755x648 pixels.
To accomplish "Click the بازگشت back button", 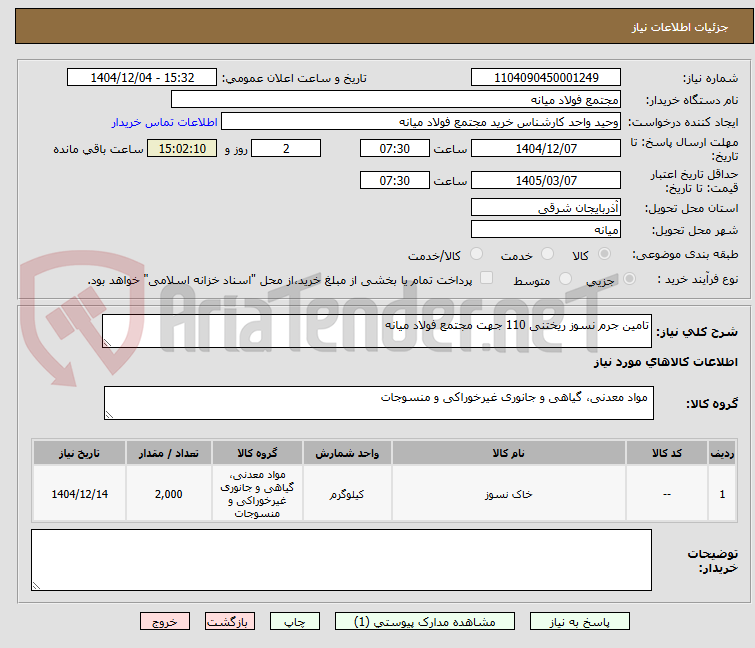I will pyautogui.click(x=230, y=622).
